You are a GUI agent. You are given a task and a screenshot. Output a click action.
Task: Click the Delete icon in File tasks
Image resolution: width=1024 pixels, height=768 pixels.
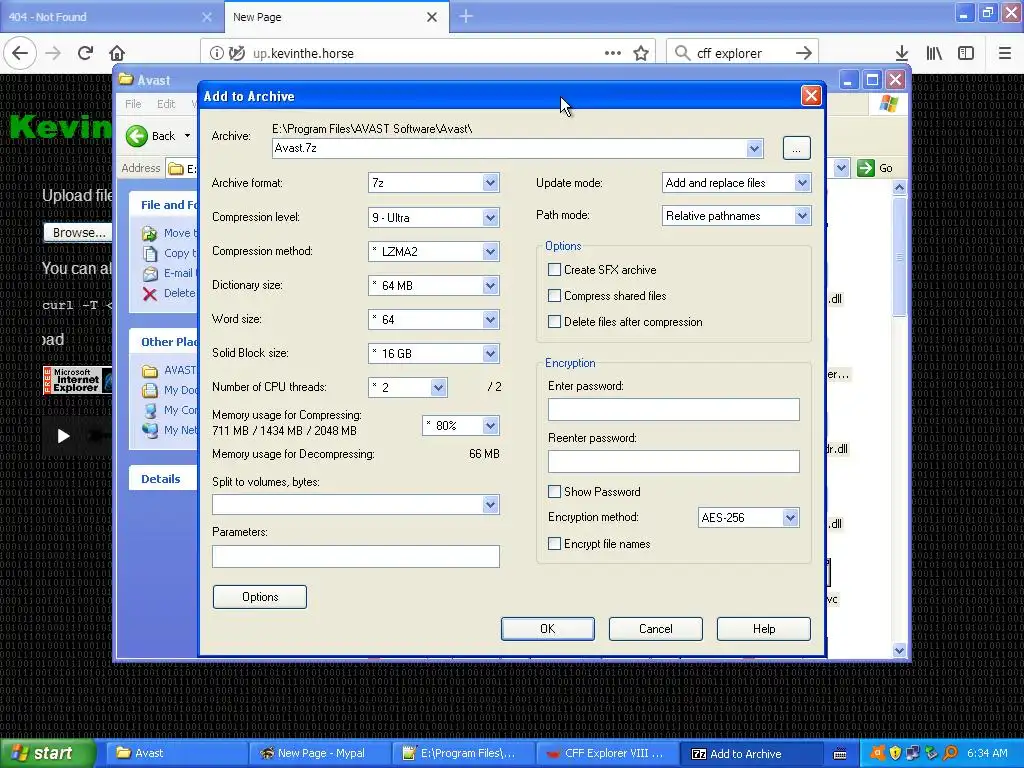pyautogui.click(x=150, y=293)
